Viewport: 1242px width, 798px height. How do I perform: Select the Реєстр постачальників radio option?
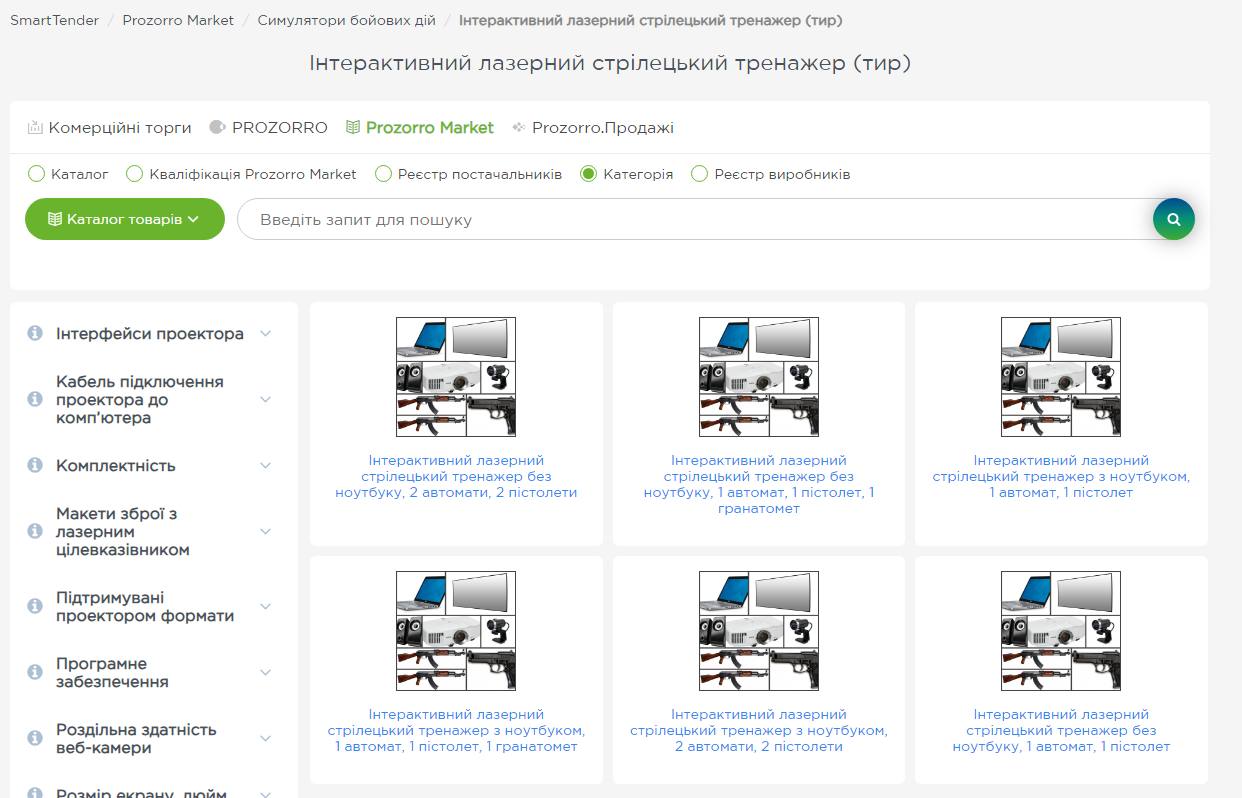click(383, 174)
